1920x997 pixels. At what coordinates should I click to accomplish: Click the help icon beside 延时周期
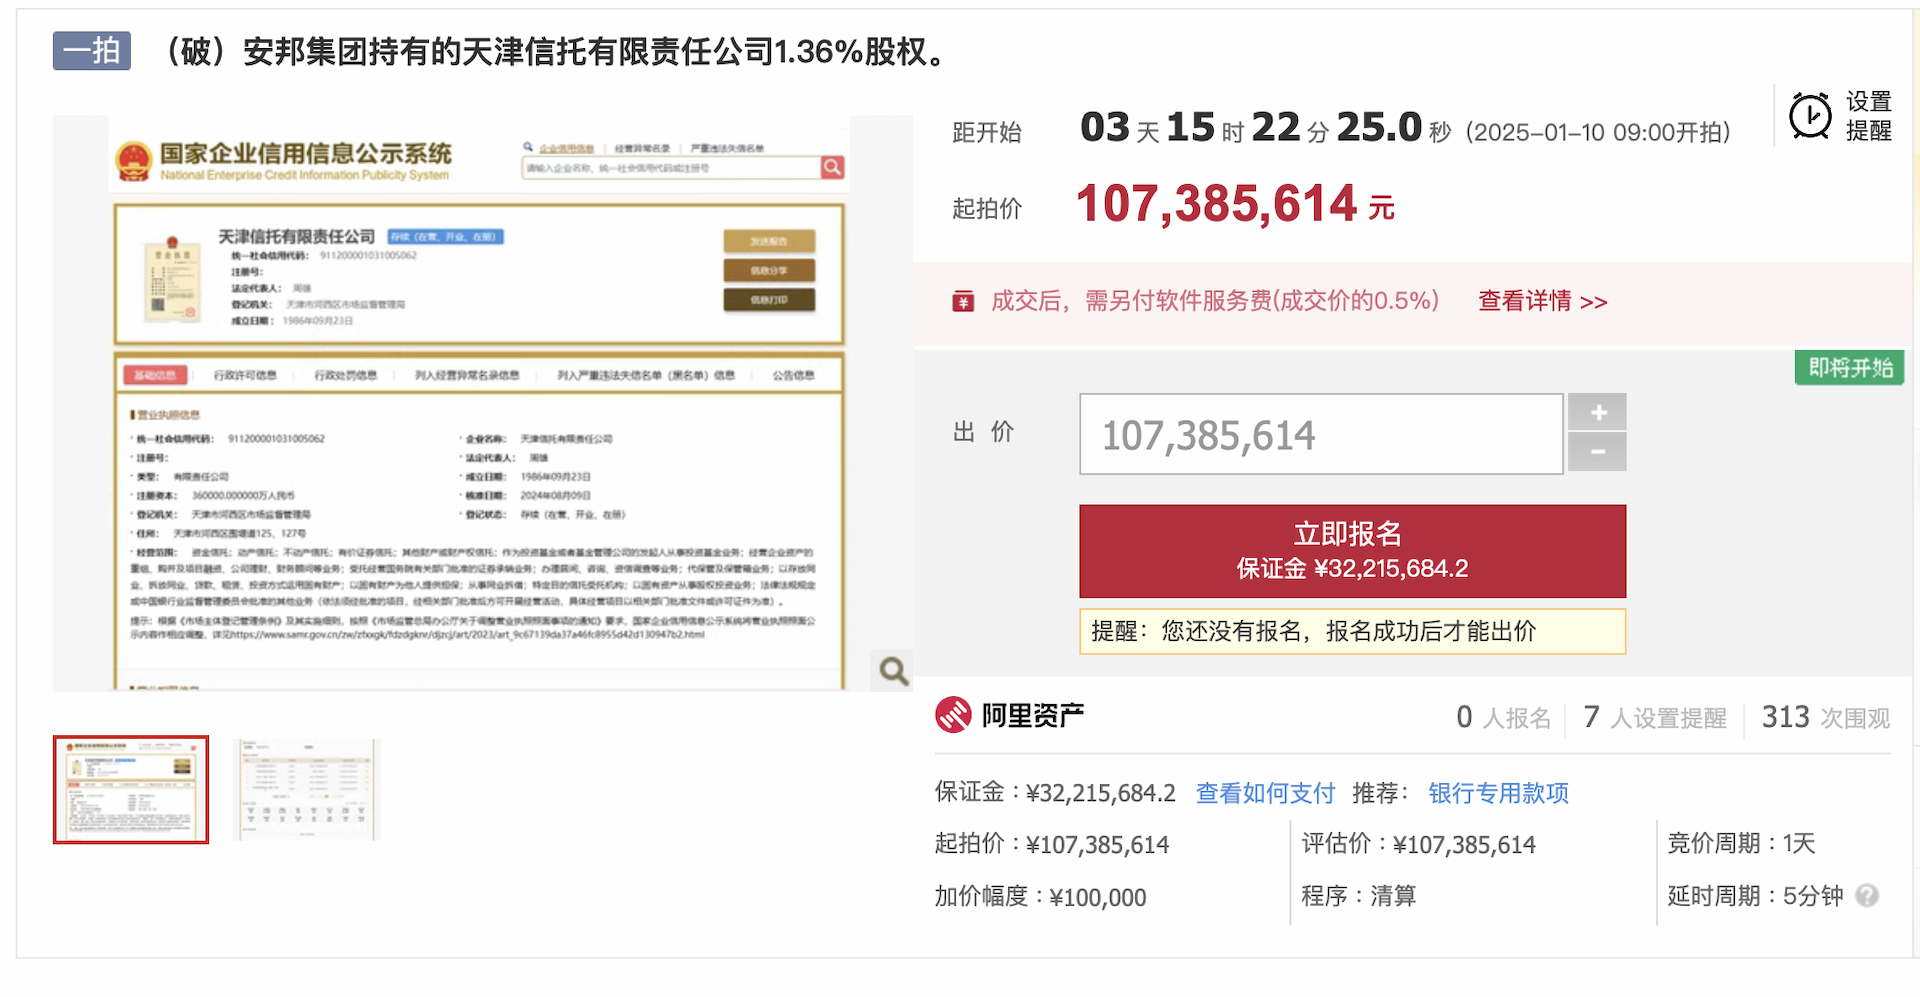click(x=1866, y=896)
